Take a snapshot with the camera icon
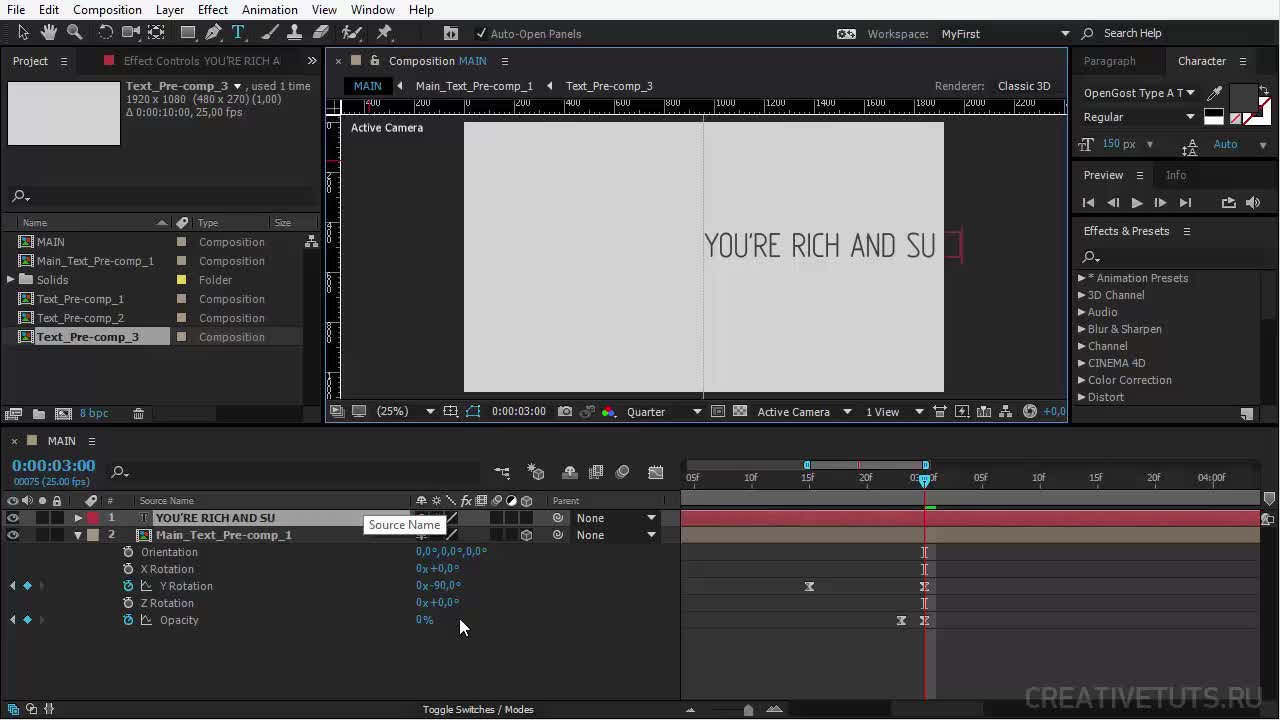The height and width of the screenshot is (720, 1280). (x=565, y=412)
